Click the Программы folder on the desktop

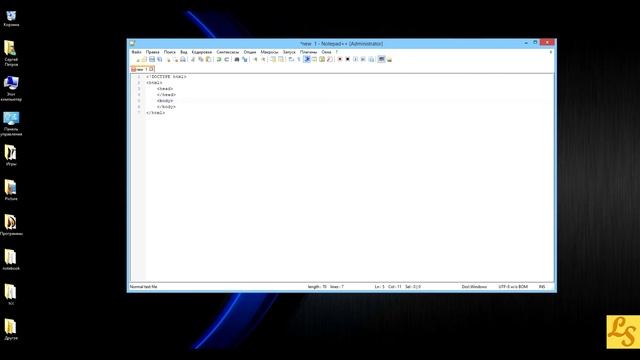pyautogui.click(x=11, y=225)
